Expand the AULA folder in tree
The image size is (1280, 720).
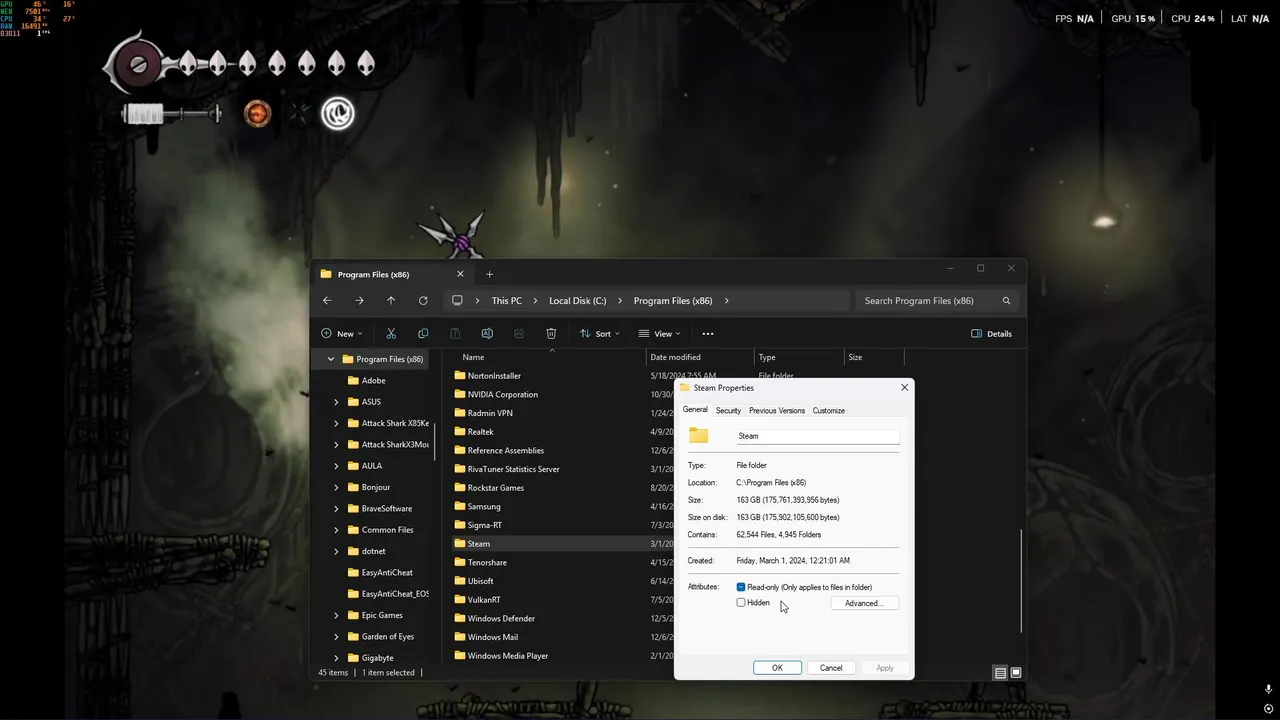(336, 466)
